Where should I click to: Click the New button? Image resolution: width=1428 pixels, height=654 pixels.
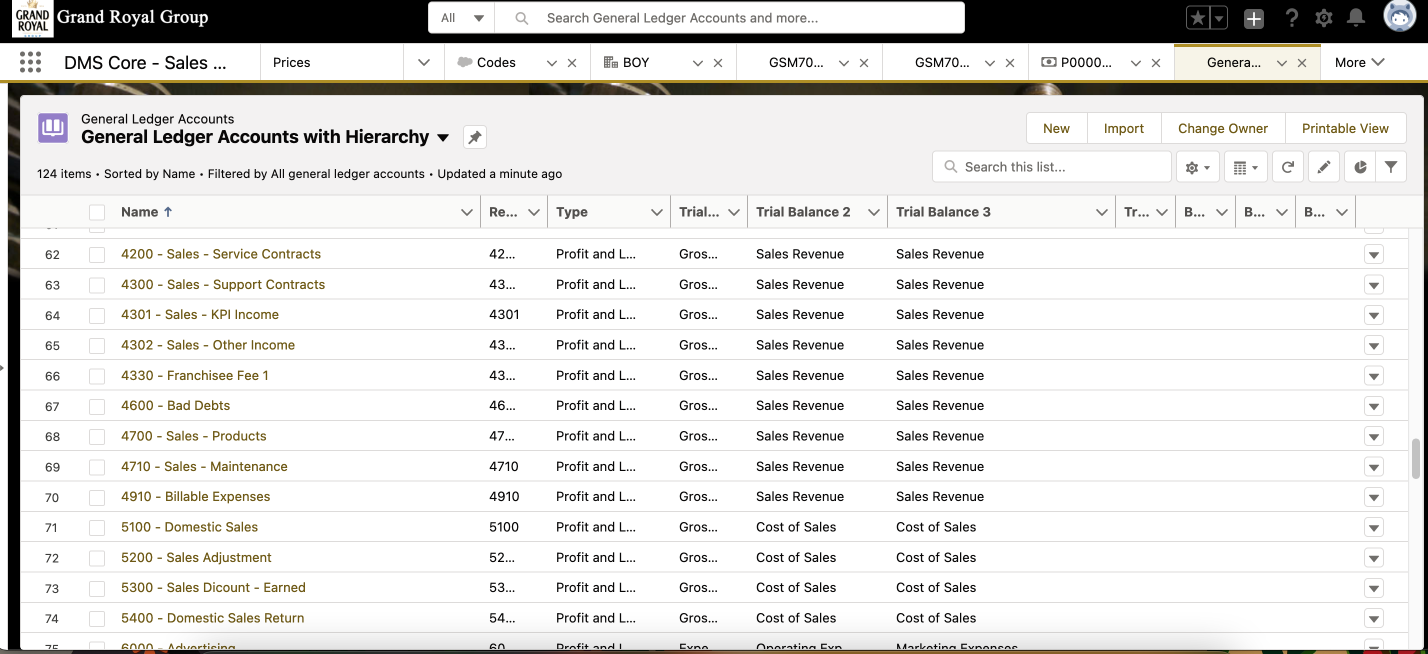1056,128
